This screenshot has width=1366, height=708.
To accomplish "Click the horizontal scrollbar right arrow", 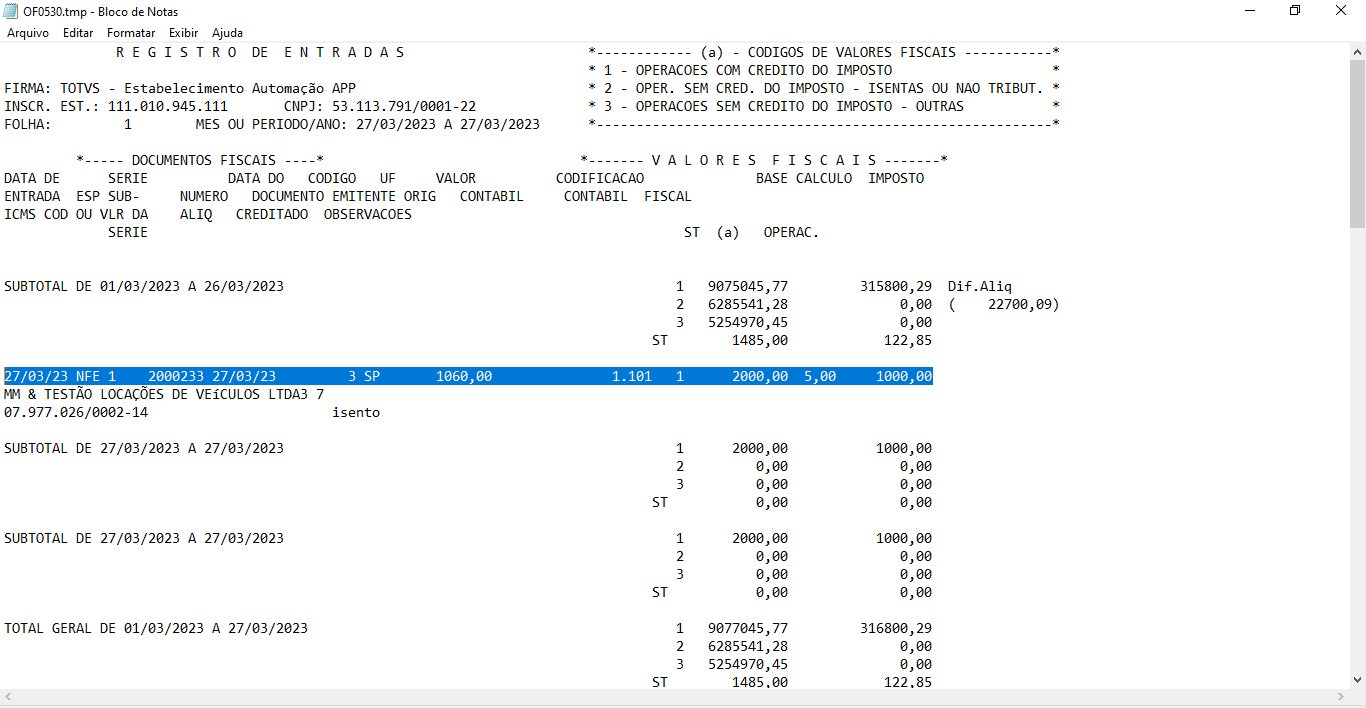I will pos(1340,697).
